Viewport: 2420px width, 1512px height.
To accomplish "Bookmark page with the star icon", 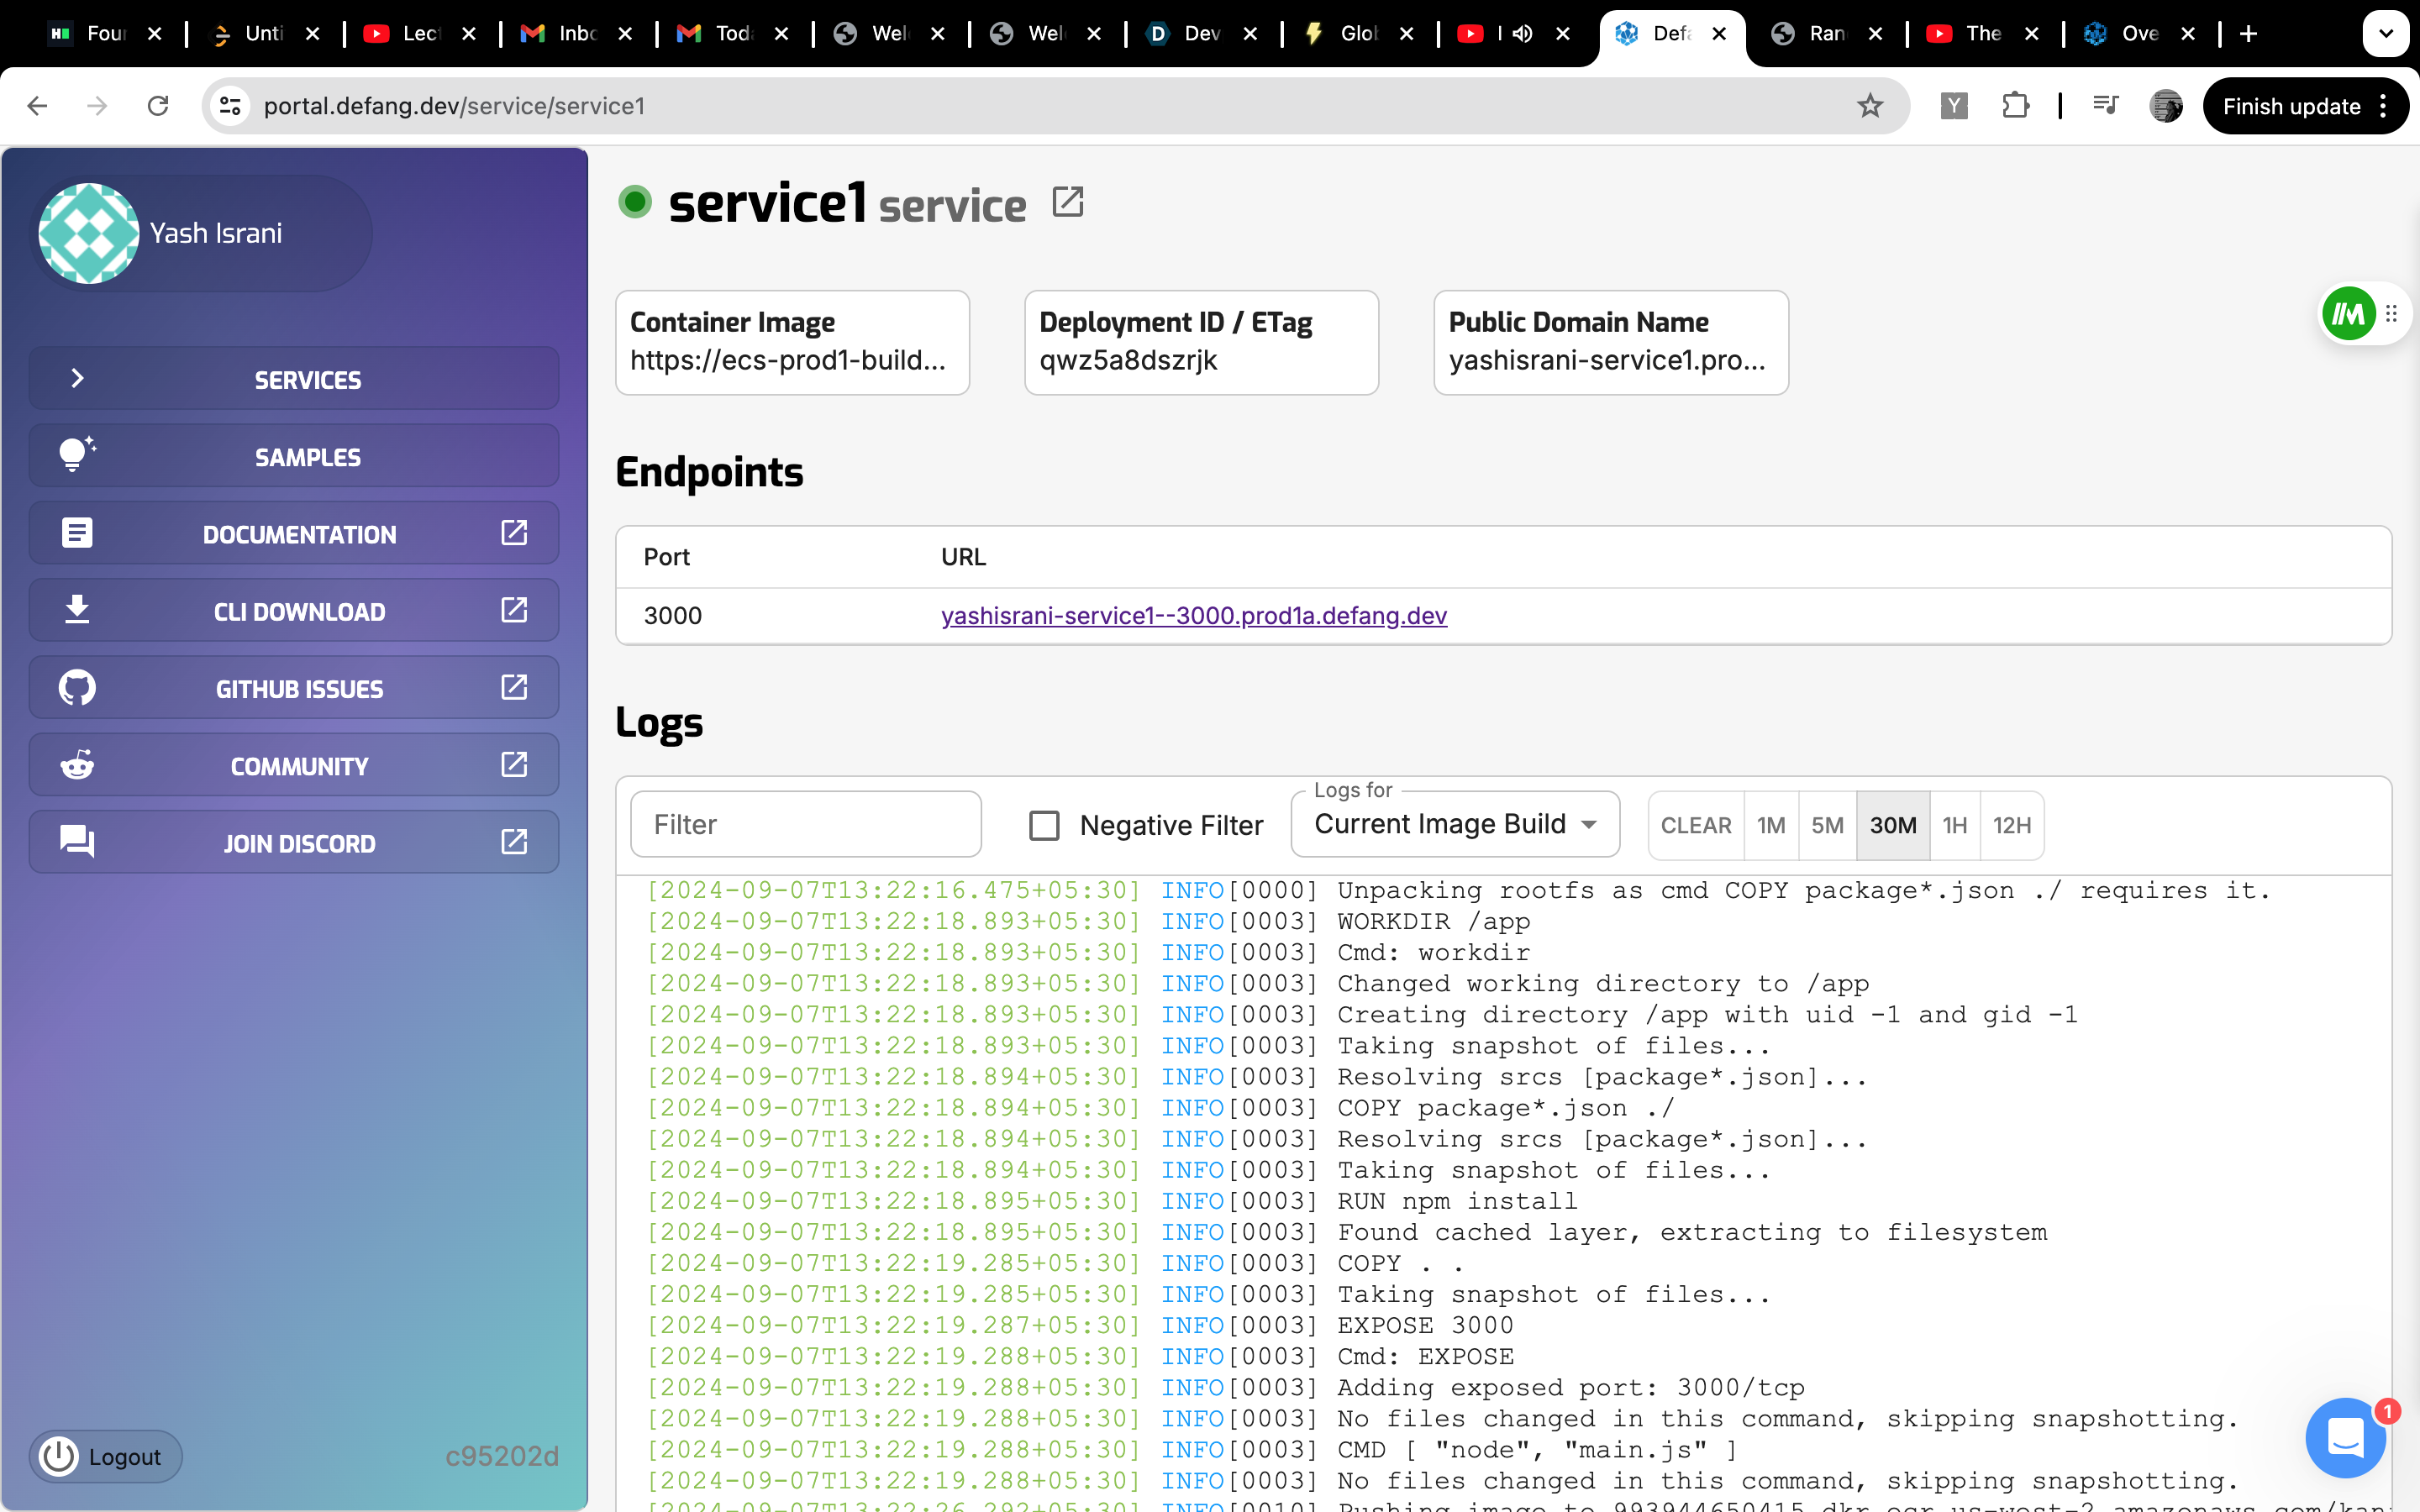I will [x=1869, y=106].
